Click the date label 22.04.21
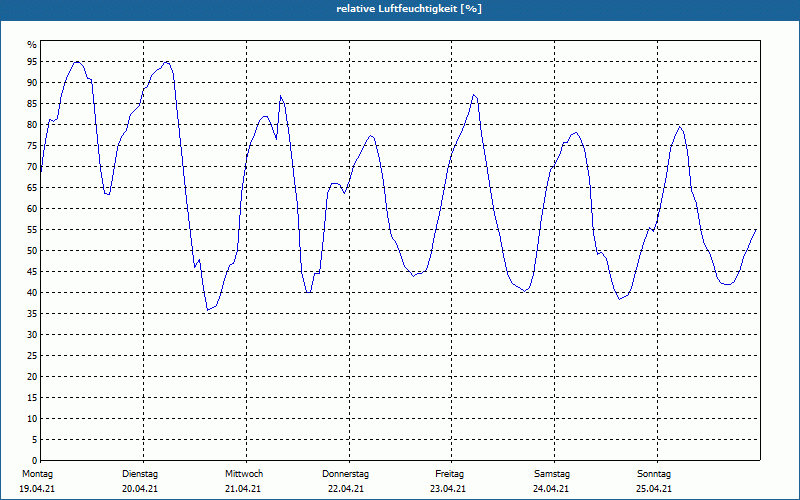 346,489
